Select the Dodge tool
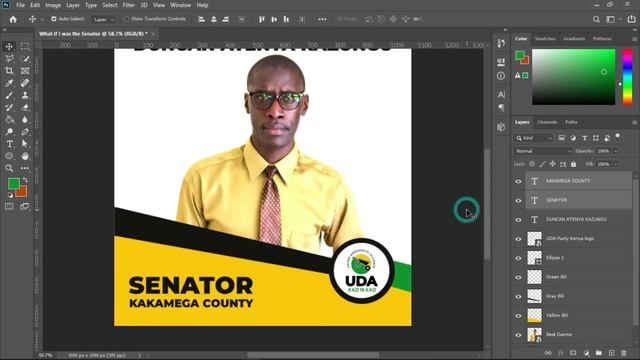 coord(9,132)
